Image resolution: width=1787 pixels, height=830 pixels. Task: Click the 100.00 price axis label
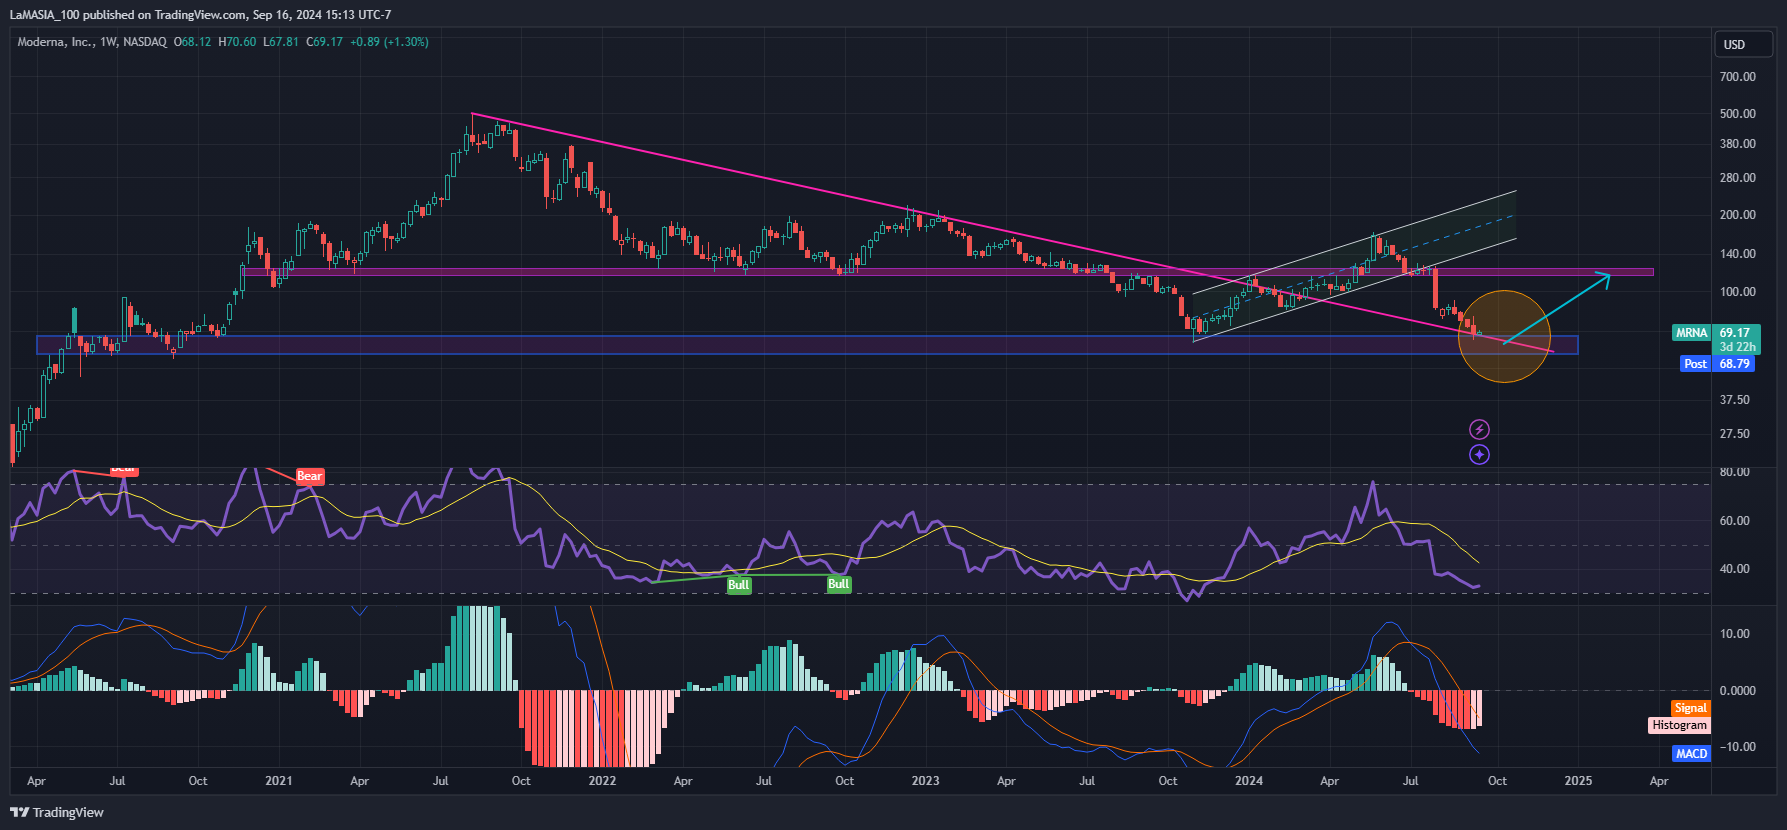tap(1737, 292)
